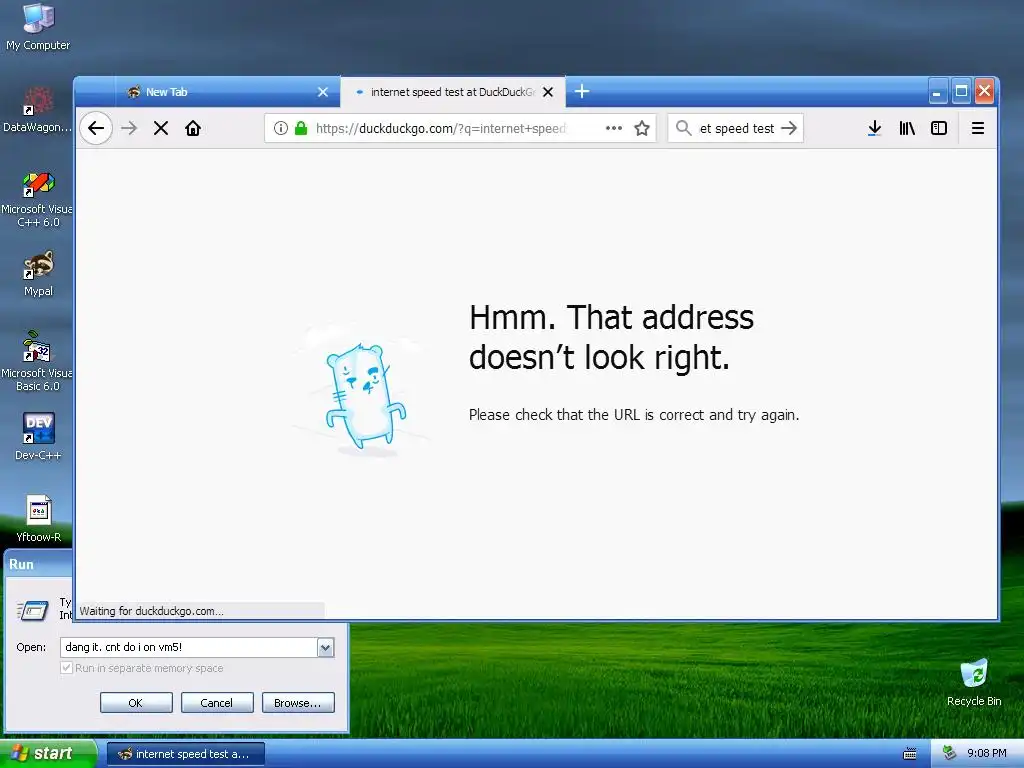
Task: Open the downloads arrow icon
Action: pos(874,128)
